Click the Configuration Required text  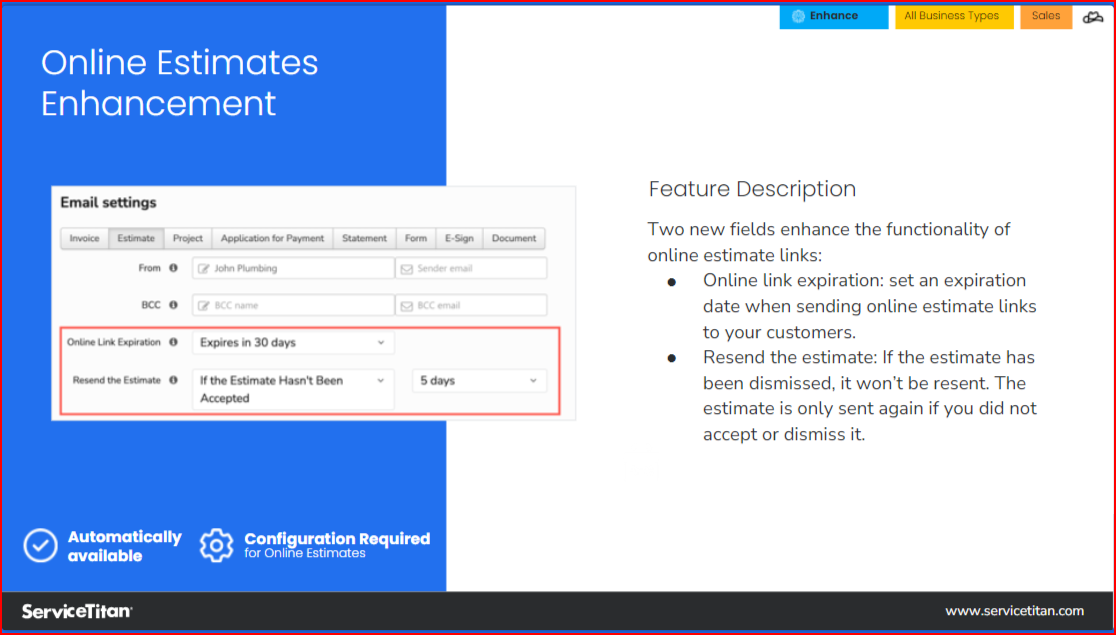coord(337,539)
